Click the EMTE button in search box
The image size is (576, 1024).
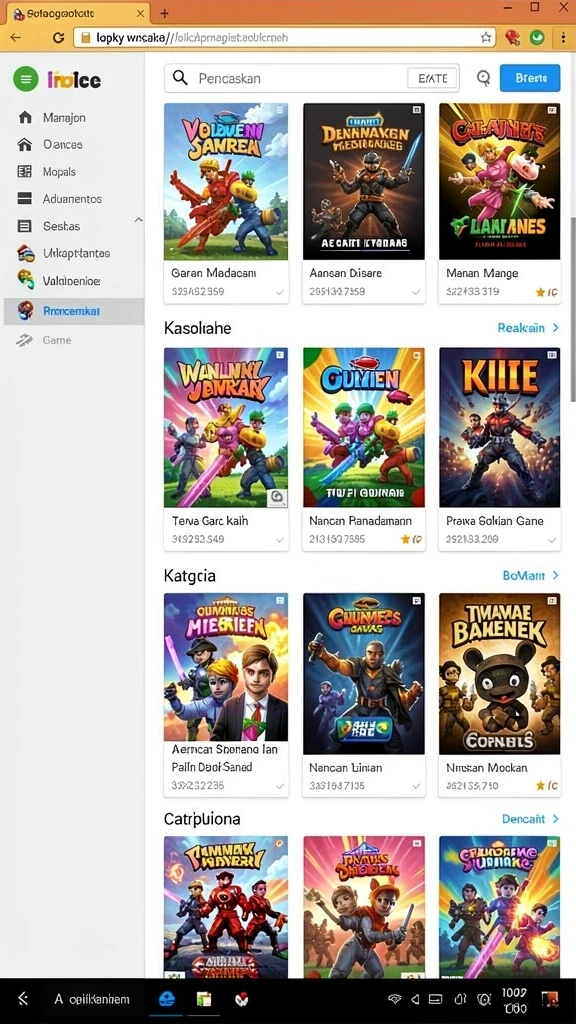pyautogui.click(x=432, y=78)
